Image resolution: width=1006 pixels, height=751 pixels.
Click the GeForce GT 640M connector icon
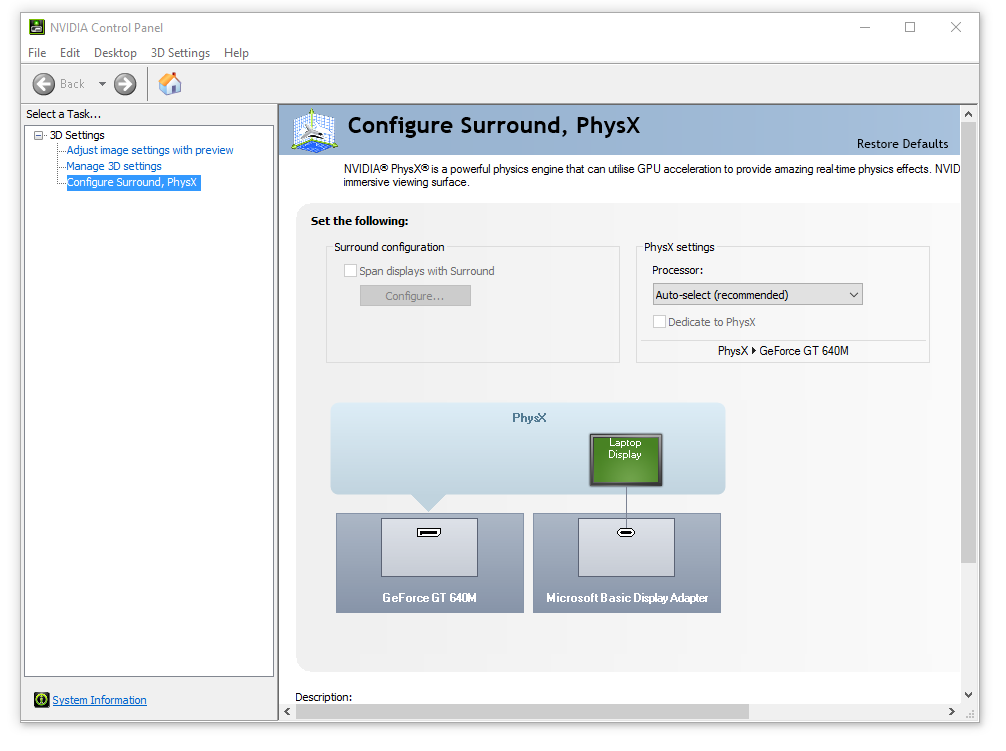429,532
